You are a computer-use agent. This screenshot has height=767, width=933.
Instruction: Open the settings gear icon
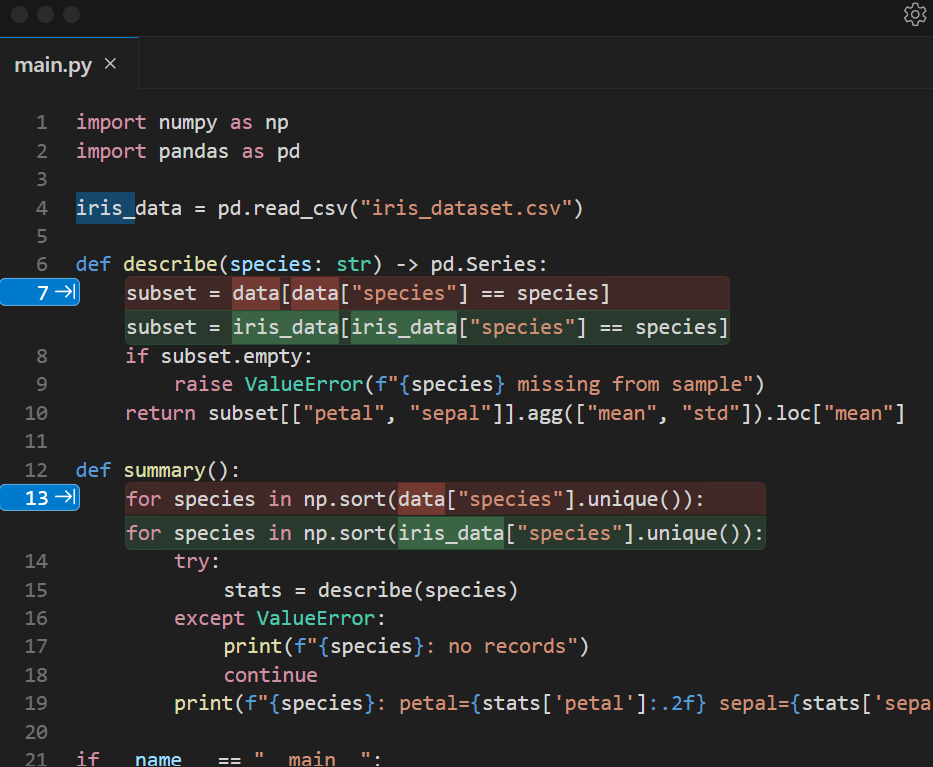pos(914,14)
